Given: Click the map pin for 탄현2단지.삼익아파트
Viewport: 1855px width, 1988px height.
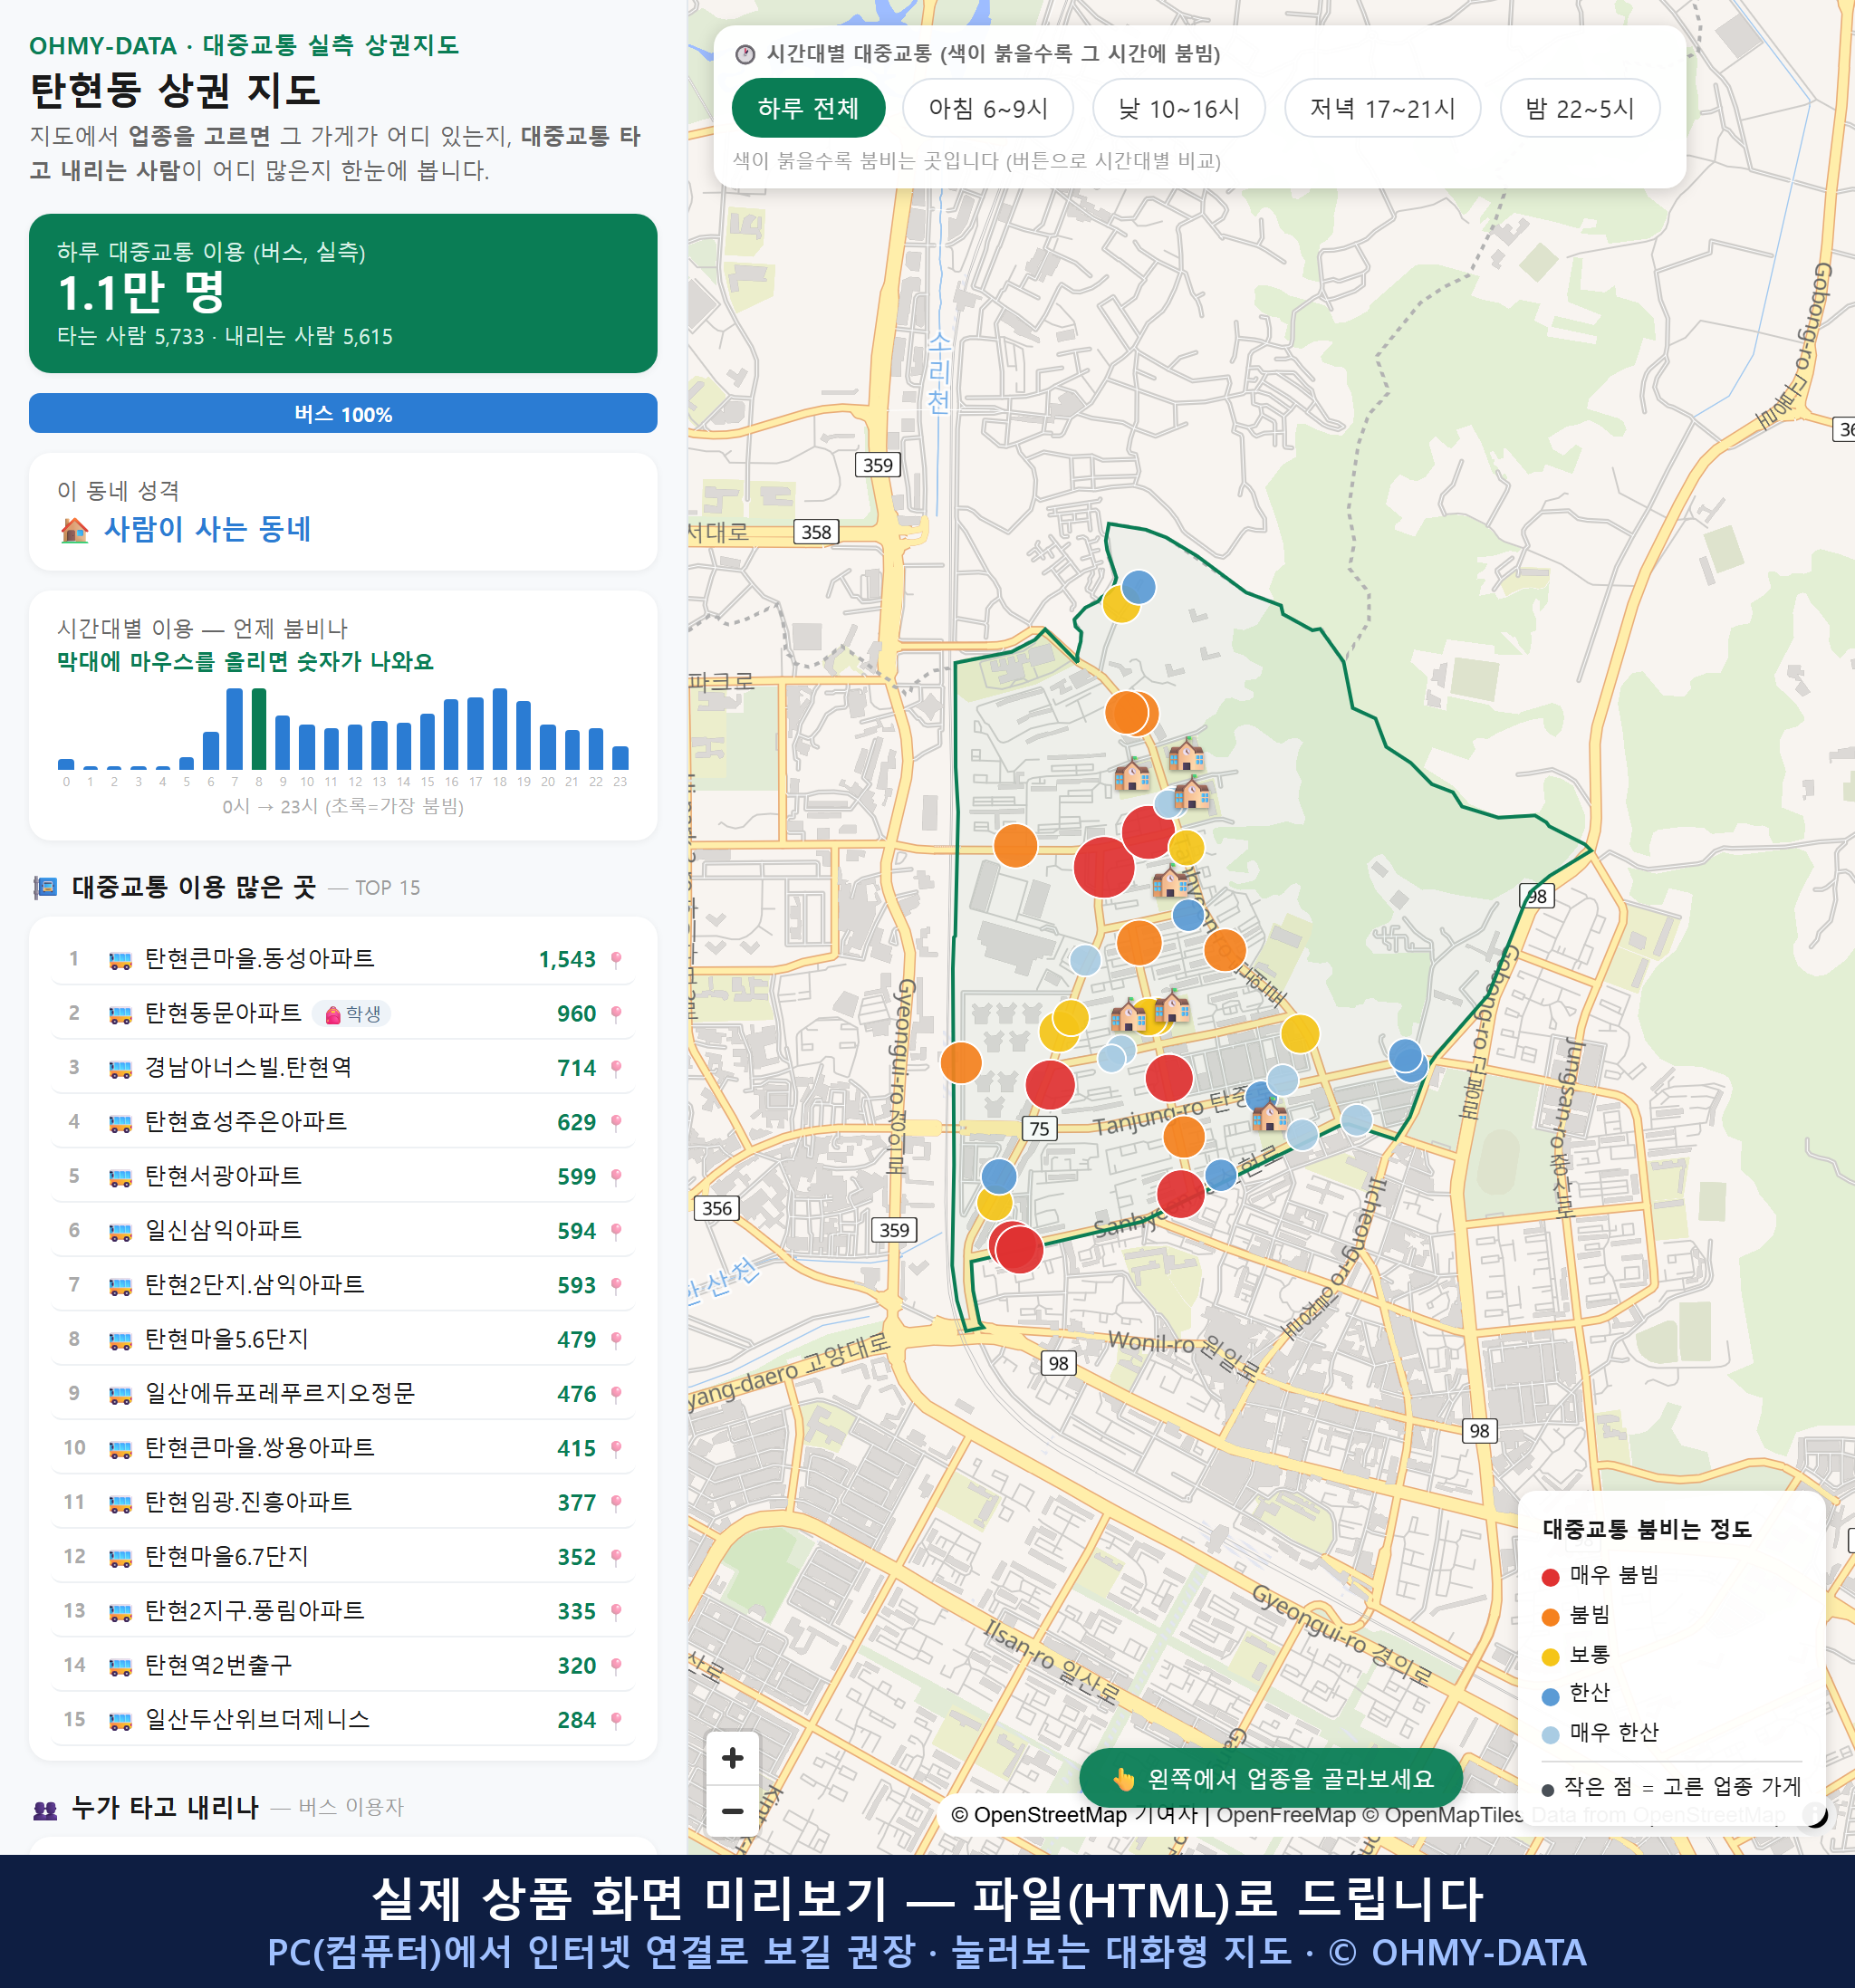Looking at the screenshot, I should point(616,1285).
